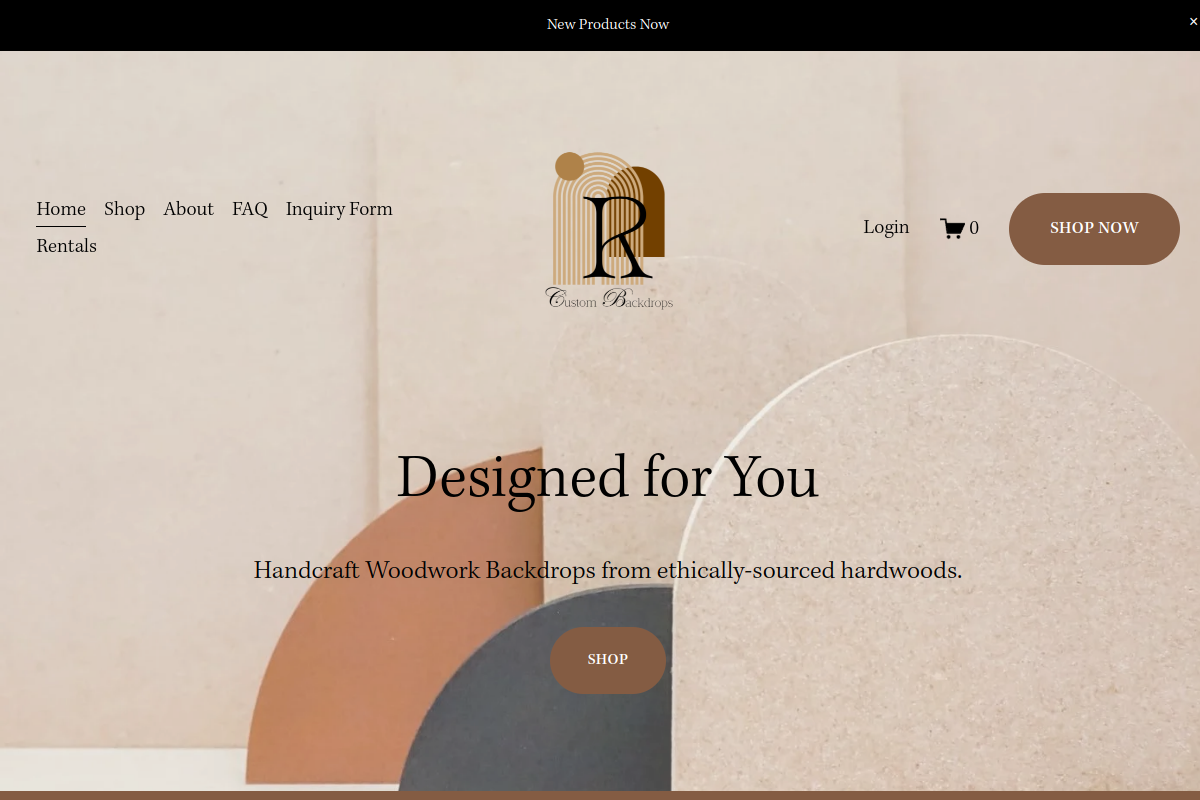Viewport: 1200px width, 800px height.
Task: Click the Designed for You headline
Action: coord(608,477)
